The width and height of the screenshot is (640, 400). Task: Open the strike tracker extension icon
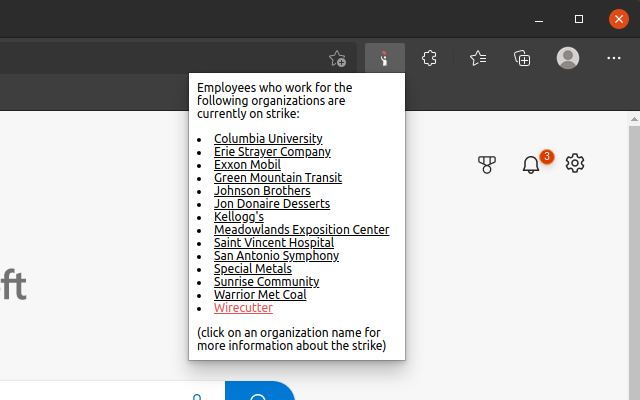[x=384, y=58]
